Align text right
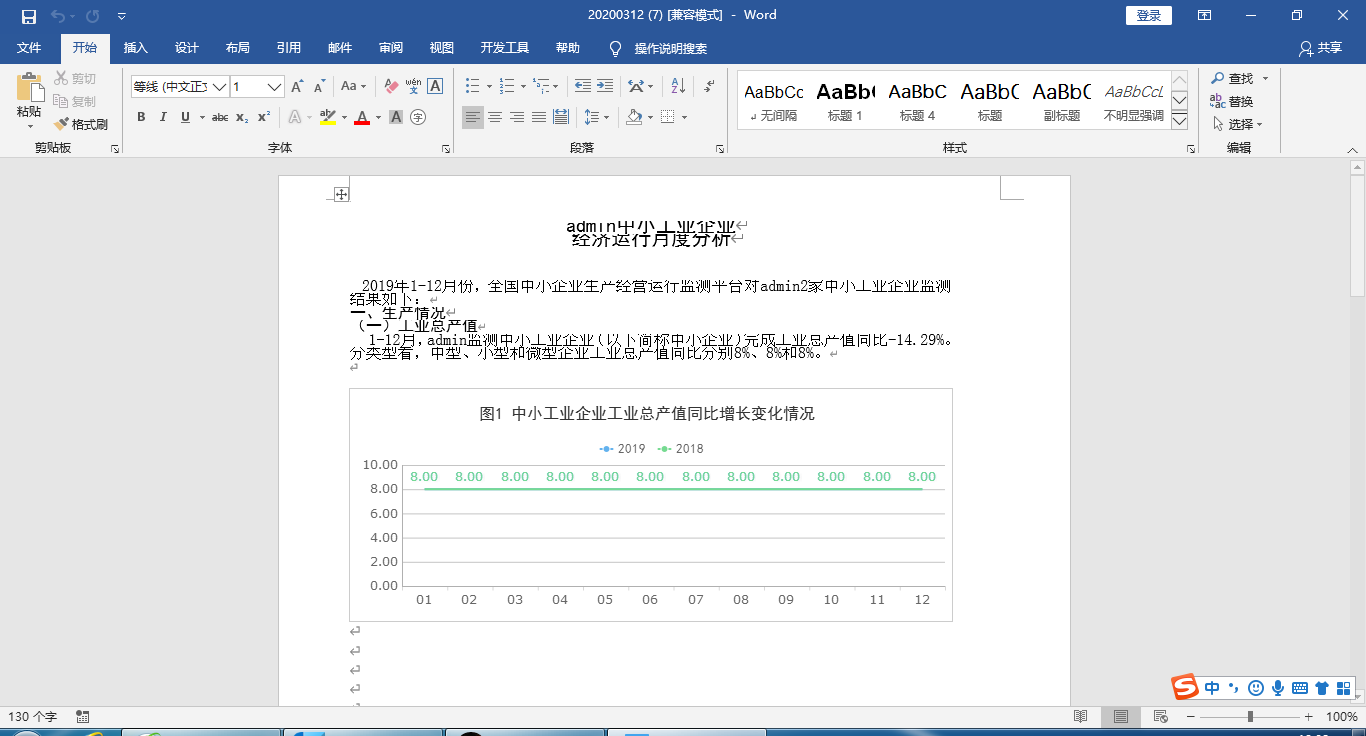This screenshot has width=1366, height=736. coord(517,117)
